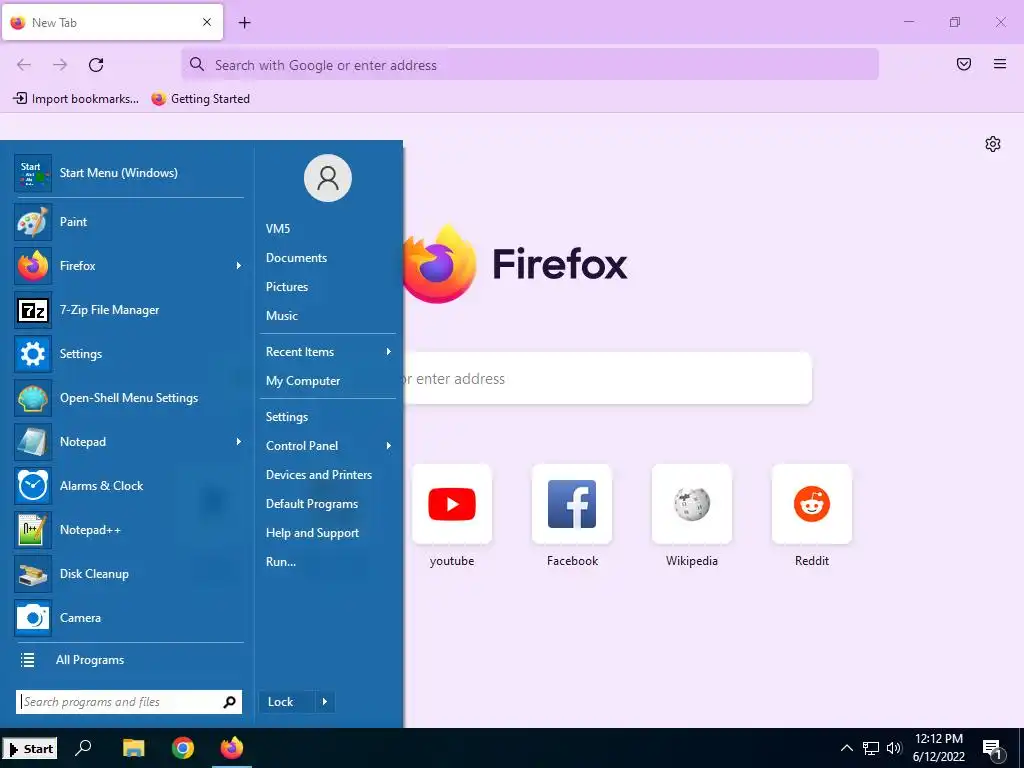Expand the Recent Items submenu
This screenshot has width=1024, height=768.
[389, 352]
